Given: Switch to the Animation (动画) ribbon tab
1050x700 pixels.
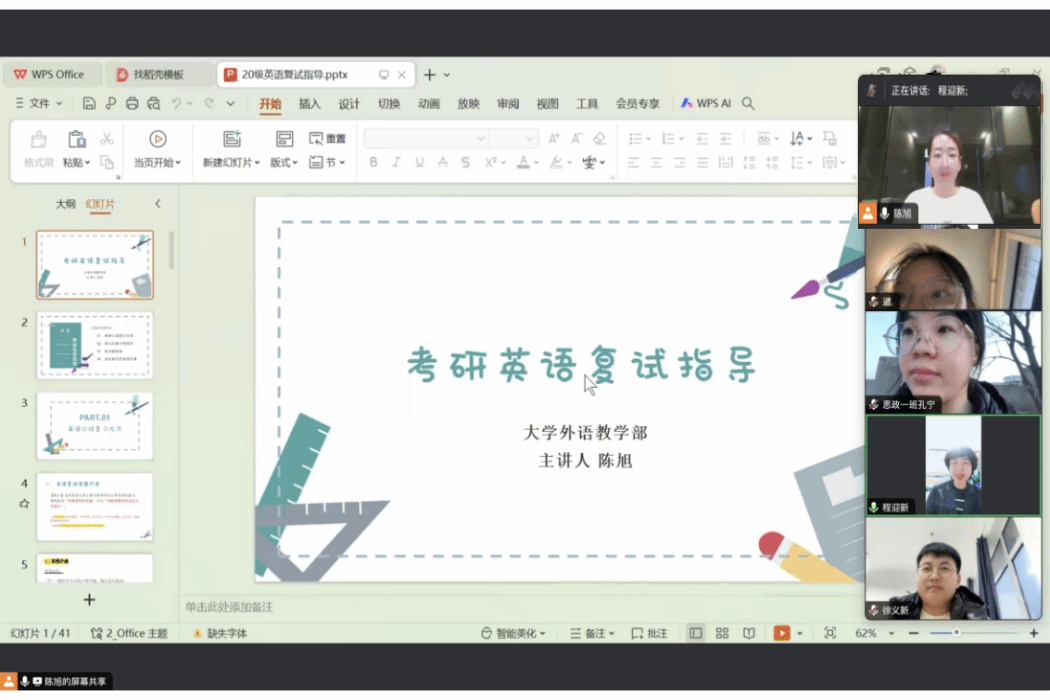Looking at the screenshot, I should point(429,103).
